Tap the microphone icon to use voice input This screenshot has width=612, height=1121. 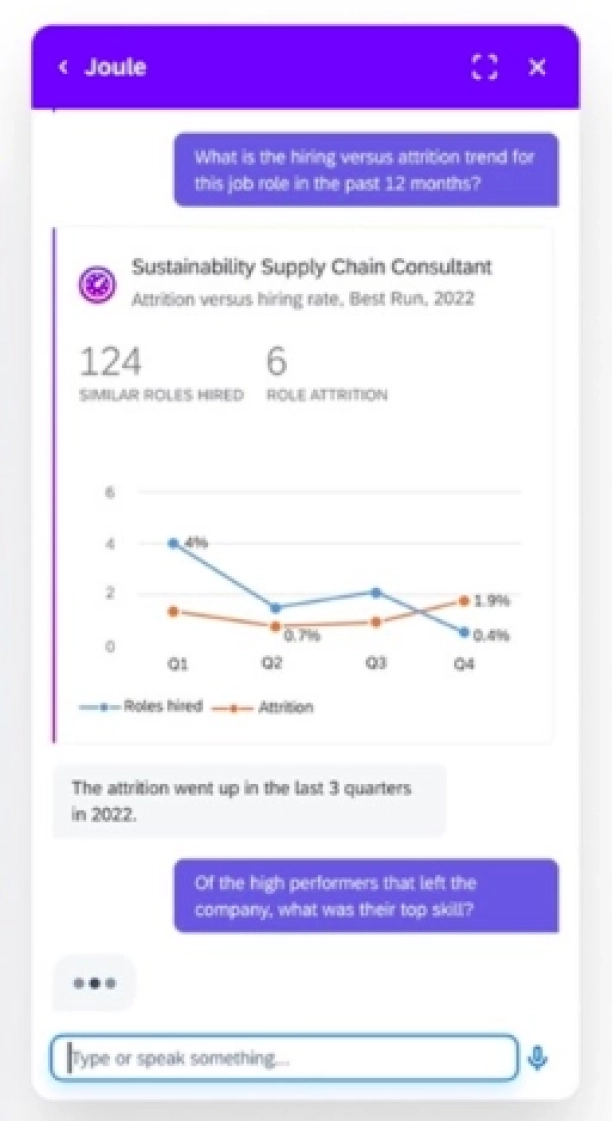[x=539, y=1057]
